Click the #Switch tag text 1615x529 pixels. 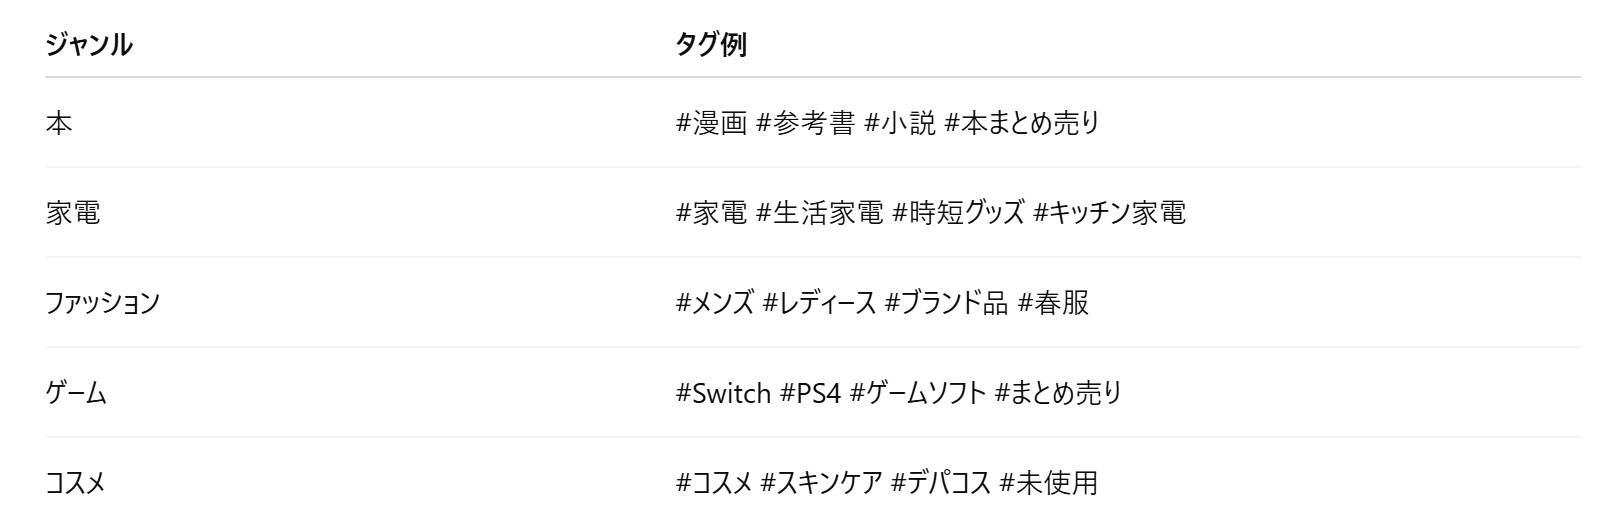tap(724, 393)
